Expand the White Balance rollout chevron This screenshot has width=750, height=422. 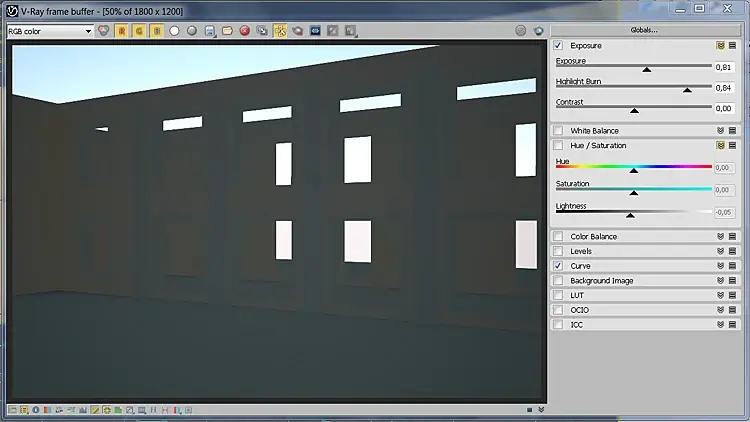[x=721, y=131]
